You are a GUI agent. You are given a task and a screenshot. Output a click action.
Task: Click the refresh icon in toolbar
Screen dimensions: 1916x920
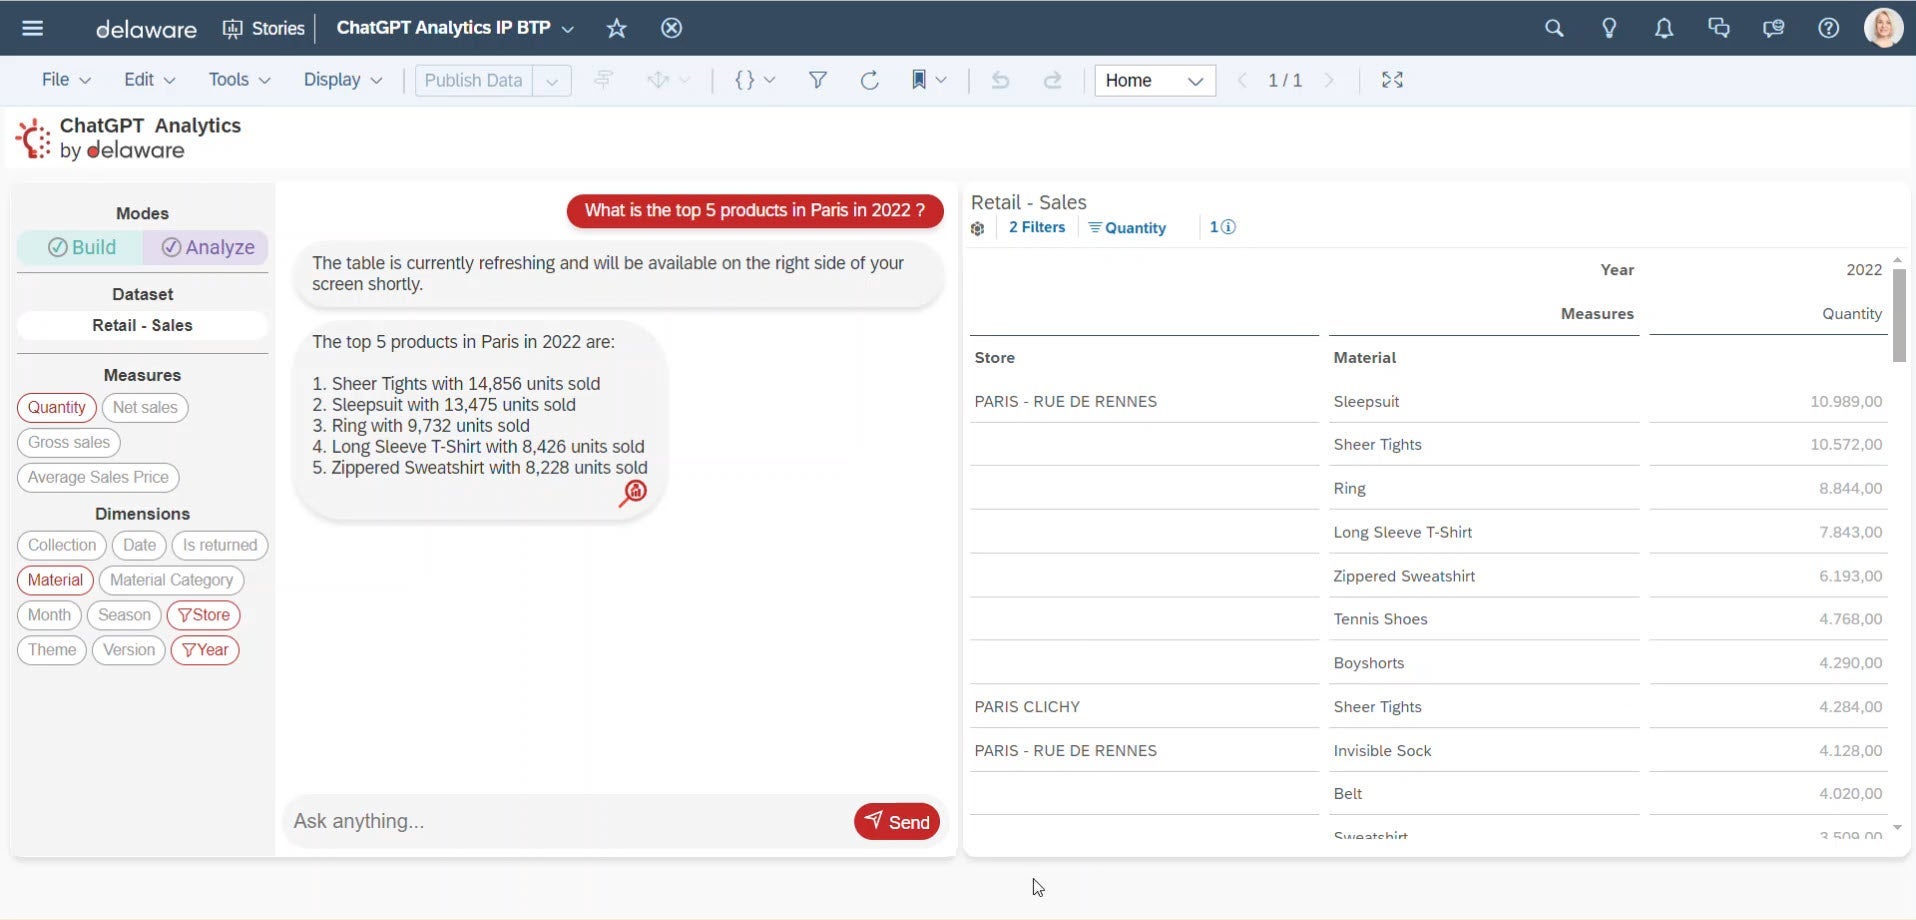[x=869, y=80]
